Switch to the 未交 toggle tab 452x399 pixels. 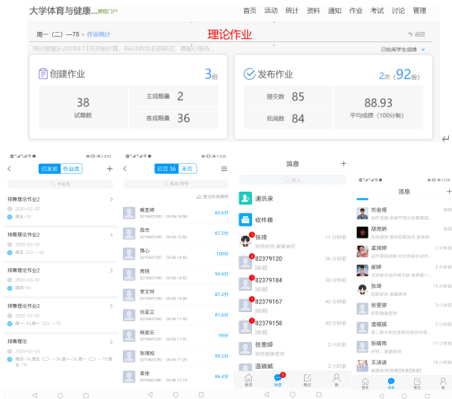pos(187,169)
